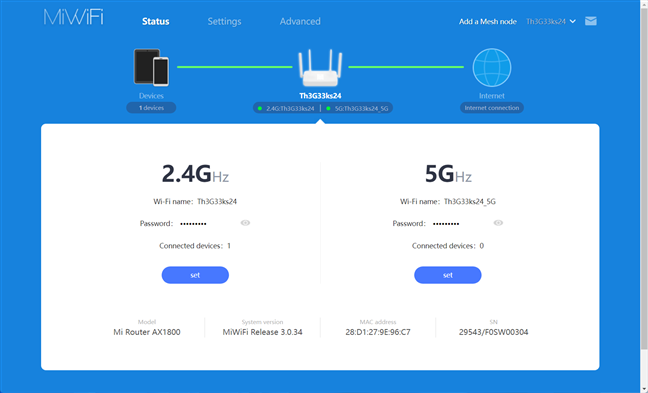Click the MiWiFi logo

pyautogui.click(x=74, y=17)
